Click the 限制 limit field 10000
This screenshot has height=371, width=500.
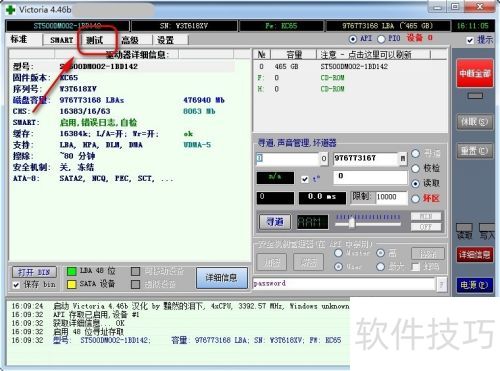(x=392, y=197)
